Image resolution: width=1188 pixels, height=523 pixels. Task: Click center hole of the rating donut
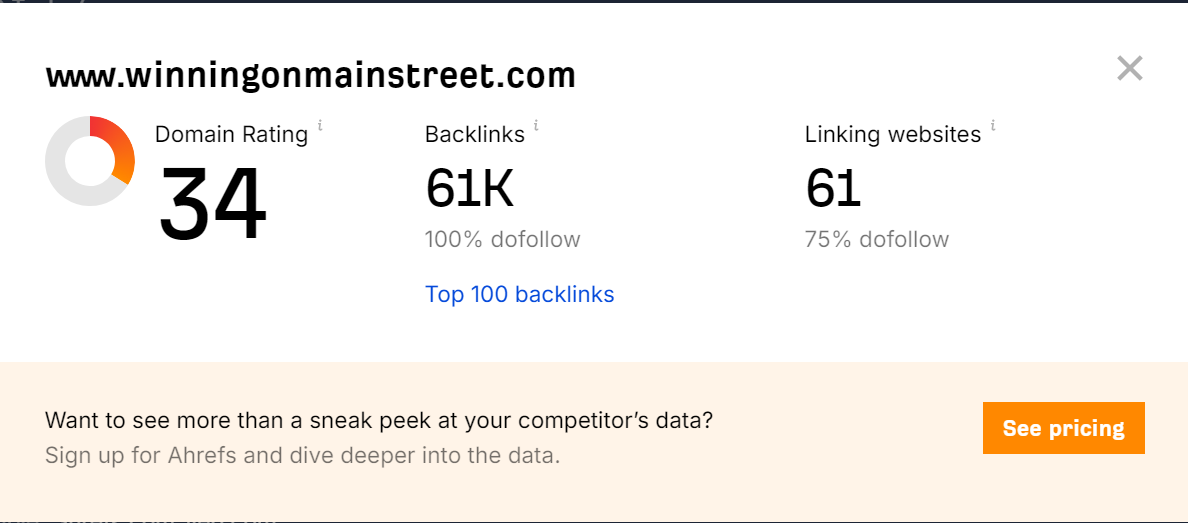90,161
